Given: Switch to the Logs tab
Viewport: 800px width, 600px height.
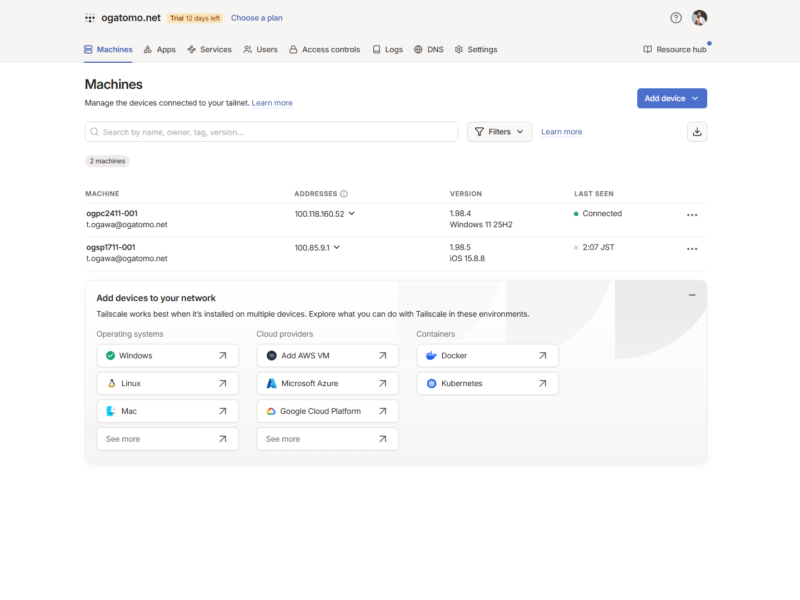Looking at the screenshot, I should 388,49.
